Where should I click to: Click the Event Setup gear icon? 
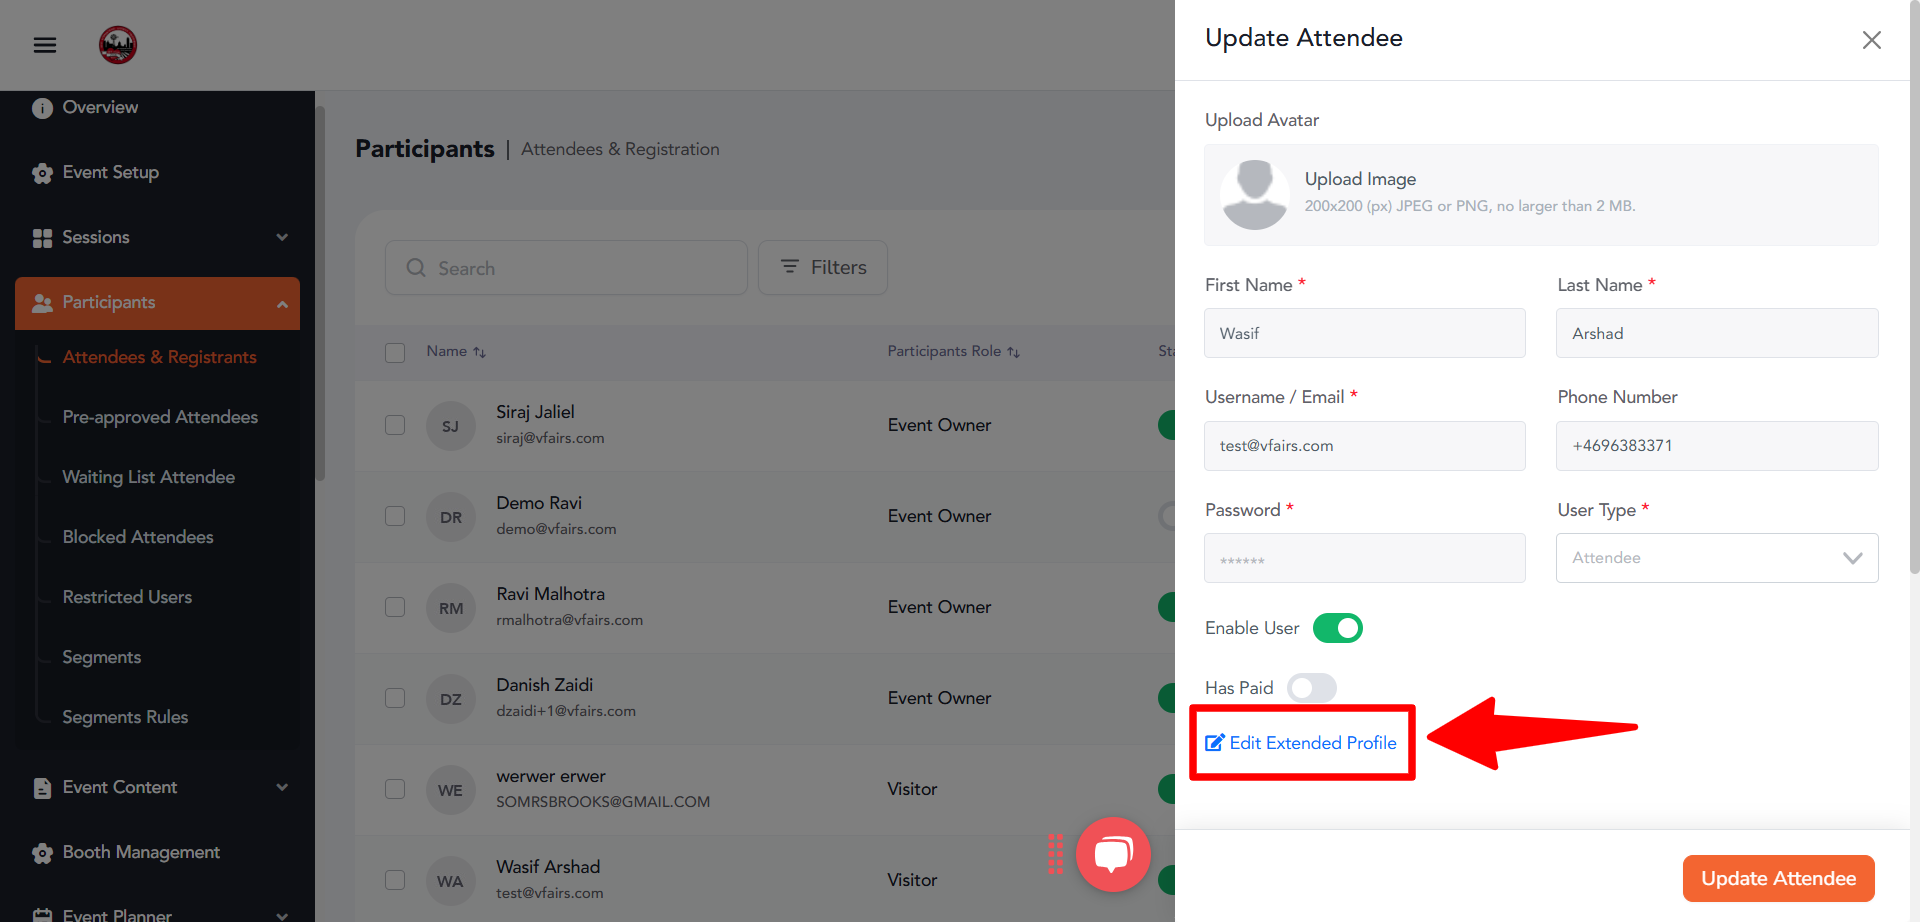click(x=42, y=173)
